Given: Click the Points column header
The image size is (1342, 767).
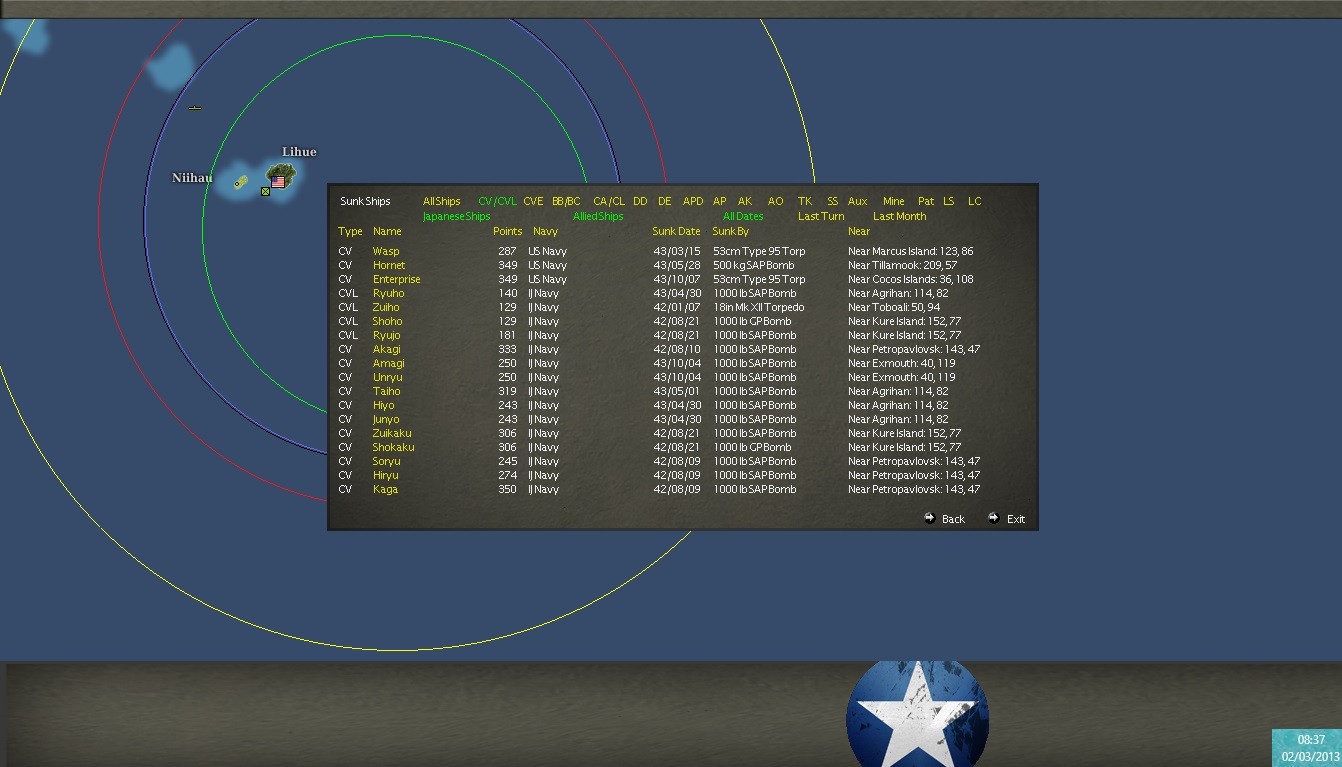Looking at the screenshot, I should click(x=508, y=231).
